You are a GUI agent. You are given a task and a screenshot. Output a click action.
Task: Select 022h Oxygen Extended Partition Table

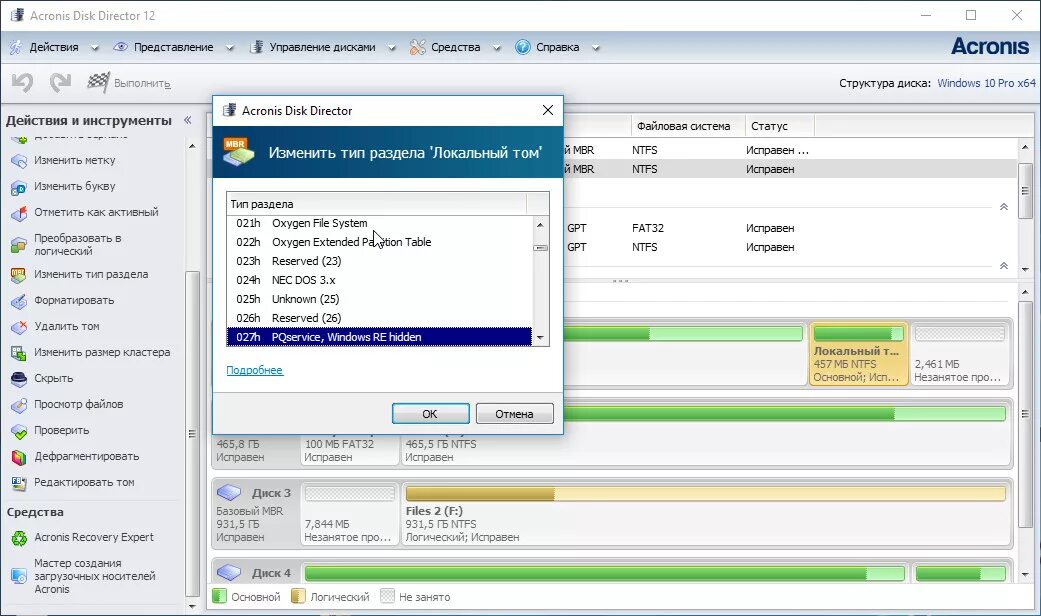click(x=379, y=242)
